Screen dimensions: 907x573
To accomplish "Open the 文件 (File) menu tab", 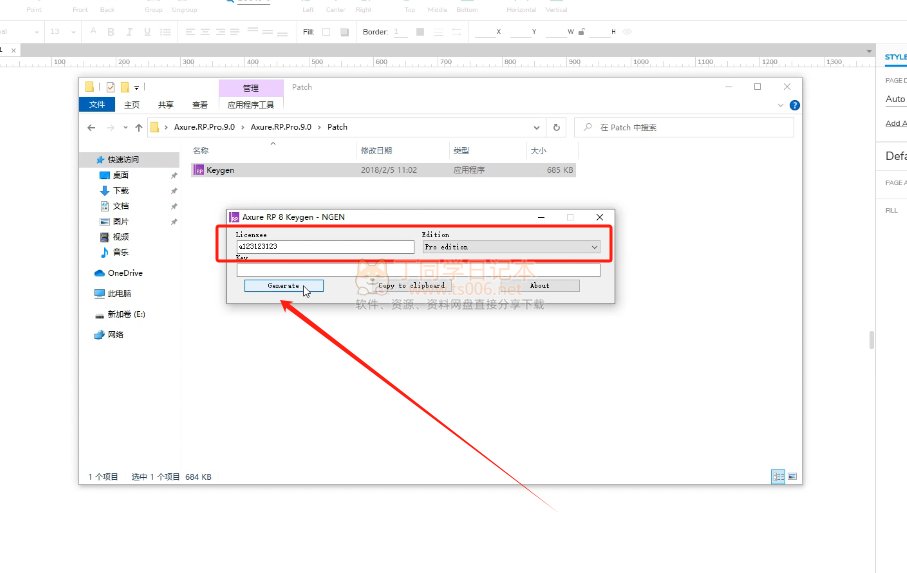I will click(97, 104).
